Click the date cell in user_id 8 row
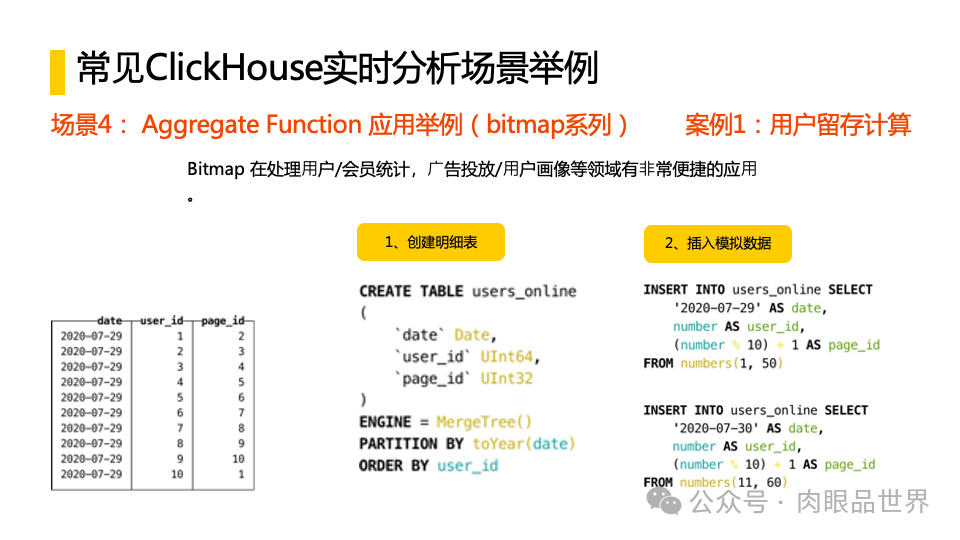The height and width of the screenshot is (540, 960). pos(91,443)
